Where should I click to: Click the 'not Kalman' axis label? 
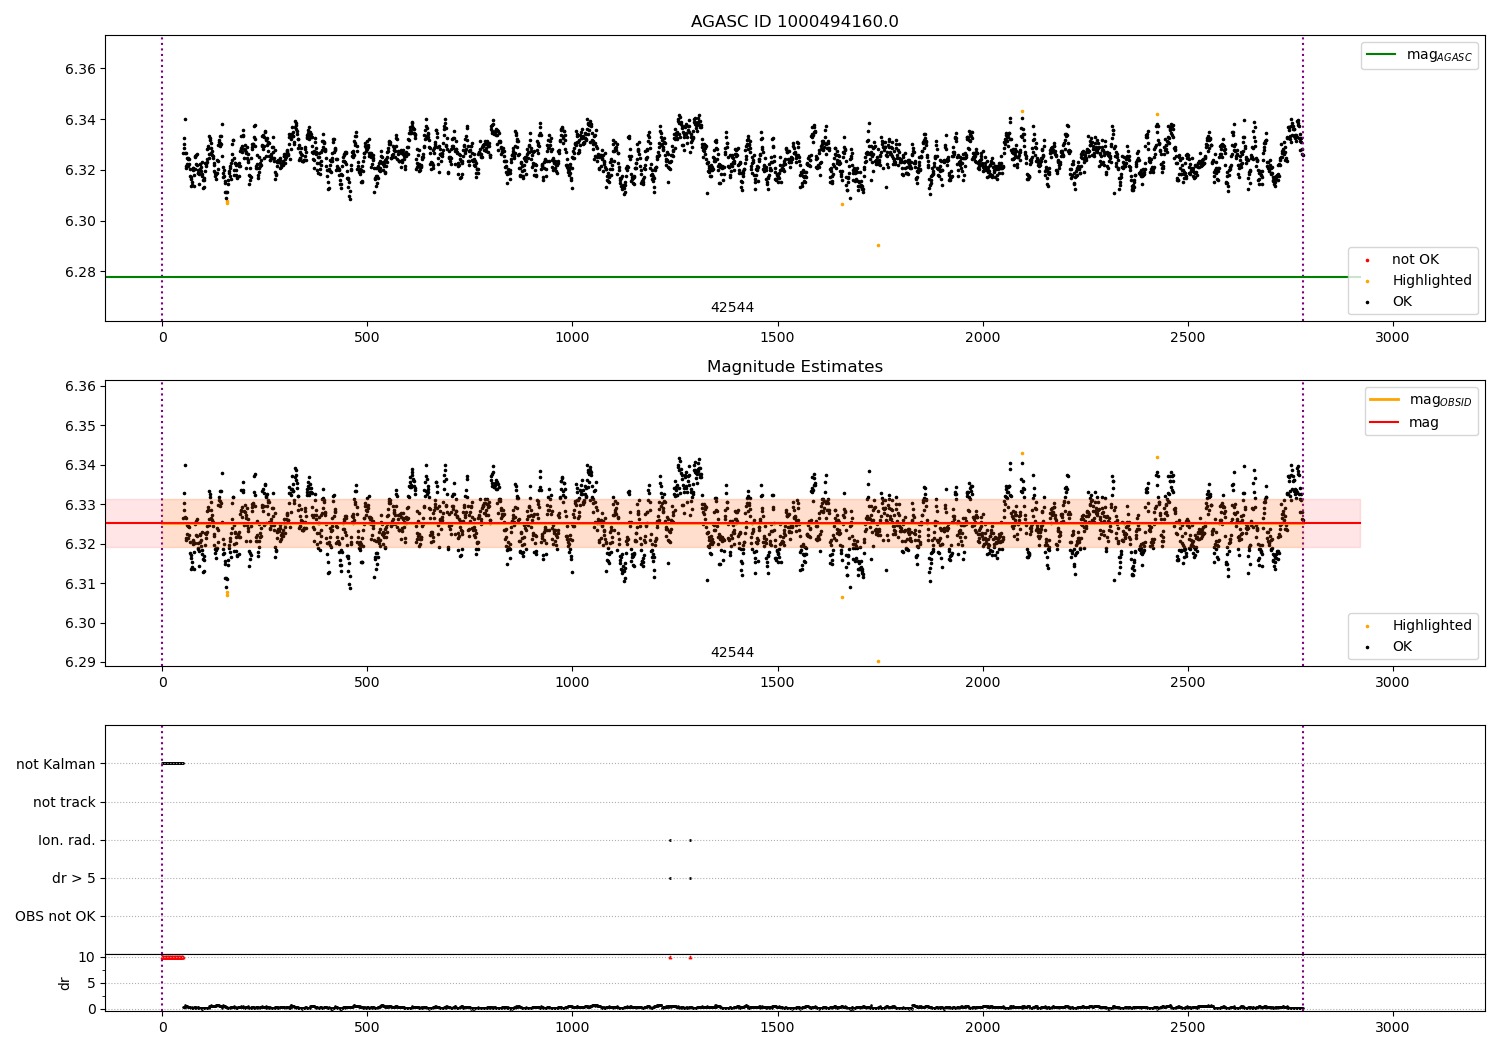point(56,765)
